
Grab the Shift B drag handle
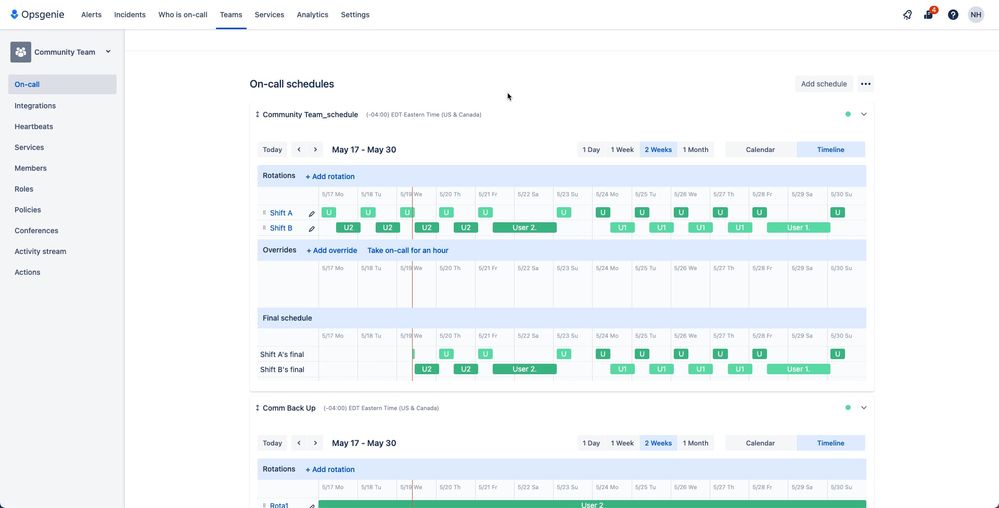pos(264,228)
